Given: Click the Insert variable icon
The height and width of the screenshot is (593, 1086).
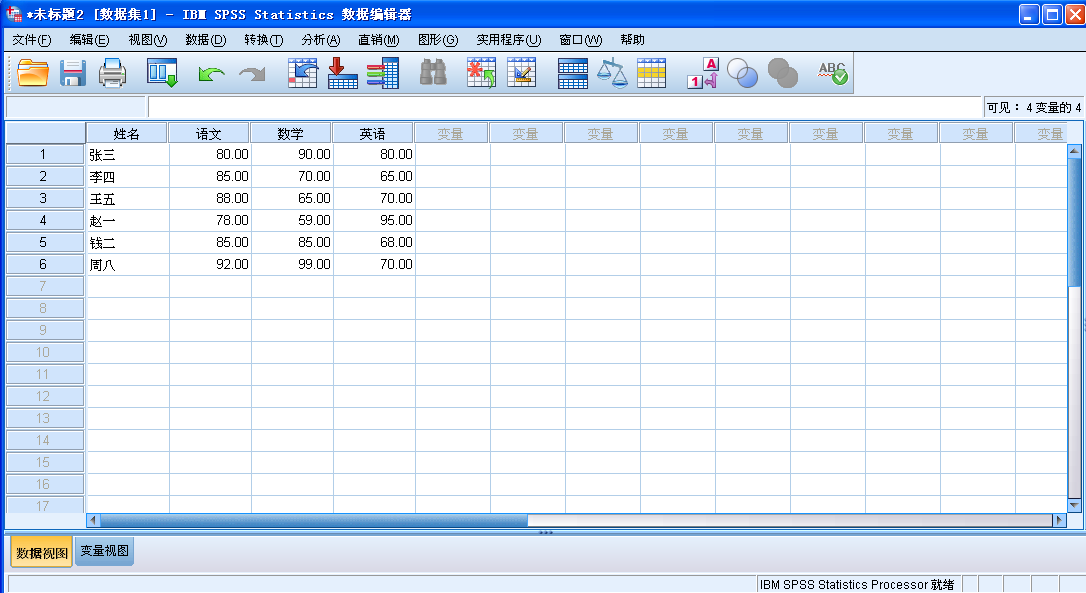Looking at the screenshot, I should coord(522,73).
